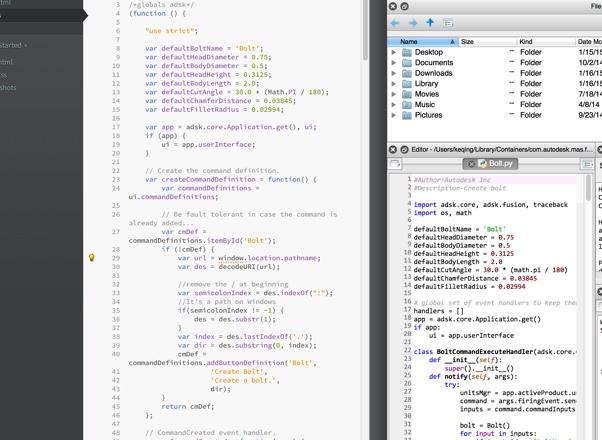Click the Desktop folder icon
This screenshot has width=602, height=440.
407,52
